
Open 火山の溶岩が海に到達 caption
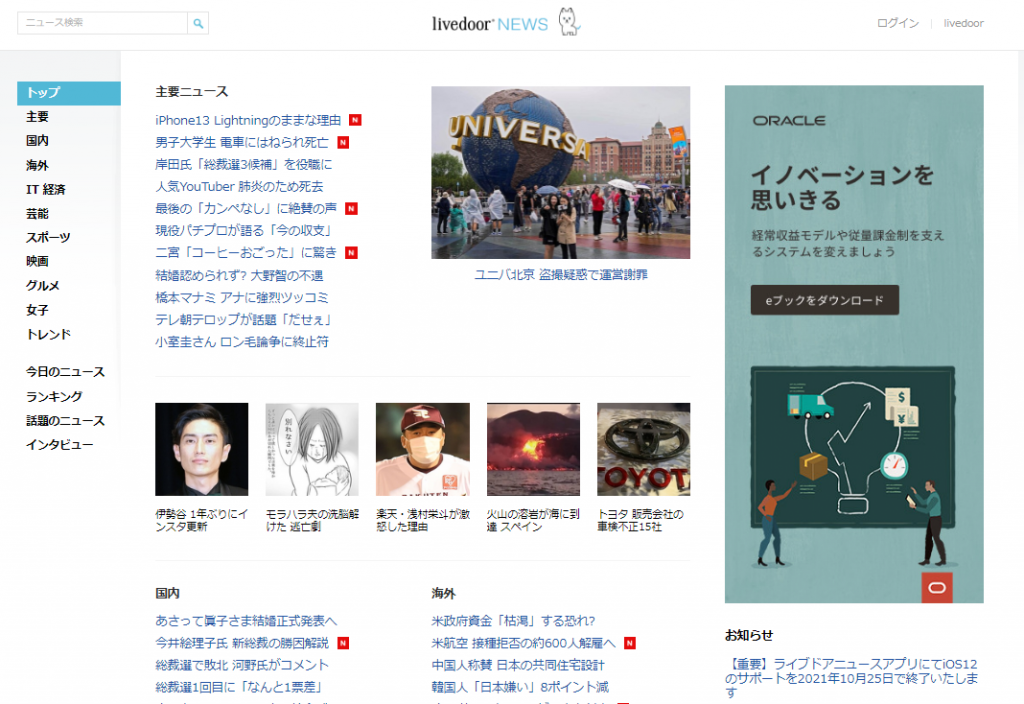coord(533,520)
